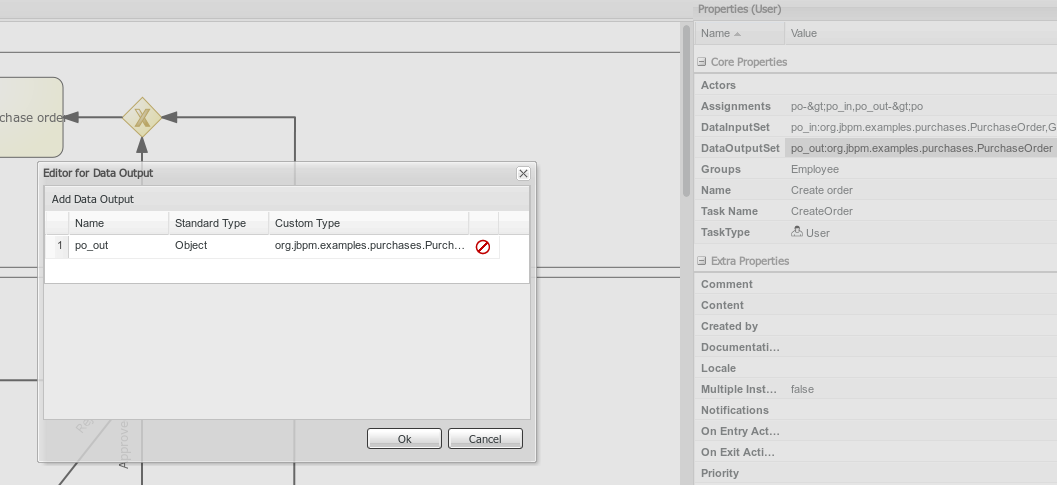1057x485 pixels.
Task: Select the DataInputSet property value
Action: (x=920, y=127)
